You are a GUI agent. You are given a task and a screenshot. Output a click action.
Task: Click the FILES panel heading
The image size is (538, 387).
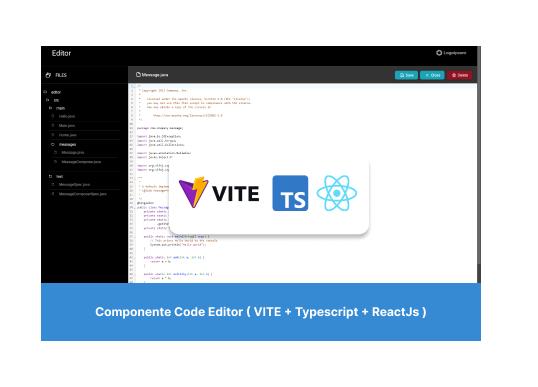pyautogui.click(x=61, y=75)
